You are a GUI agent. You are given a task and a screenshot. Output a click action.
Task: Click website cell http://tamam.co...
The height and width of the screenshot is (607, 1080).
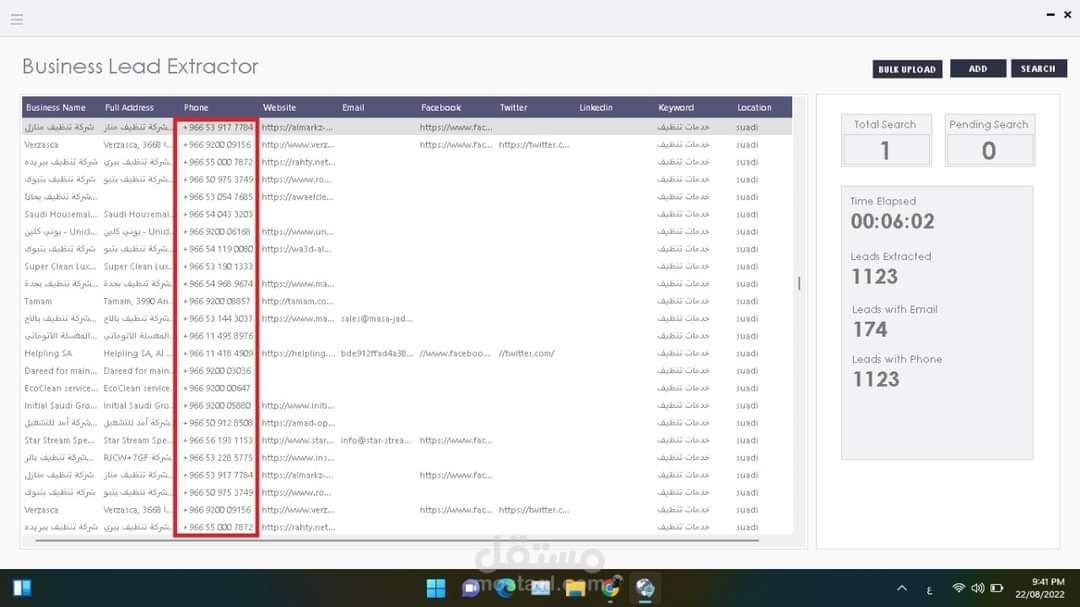298,301
